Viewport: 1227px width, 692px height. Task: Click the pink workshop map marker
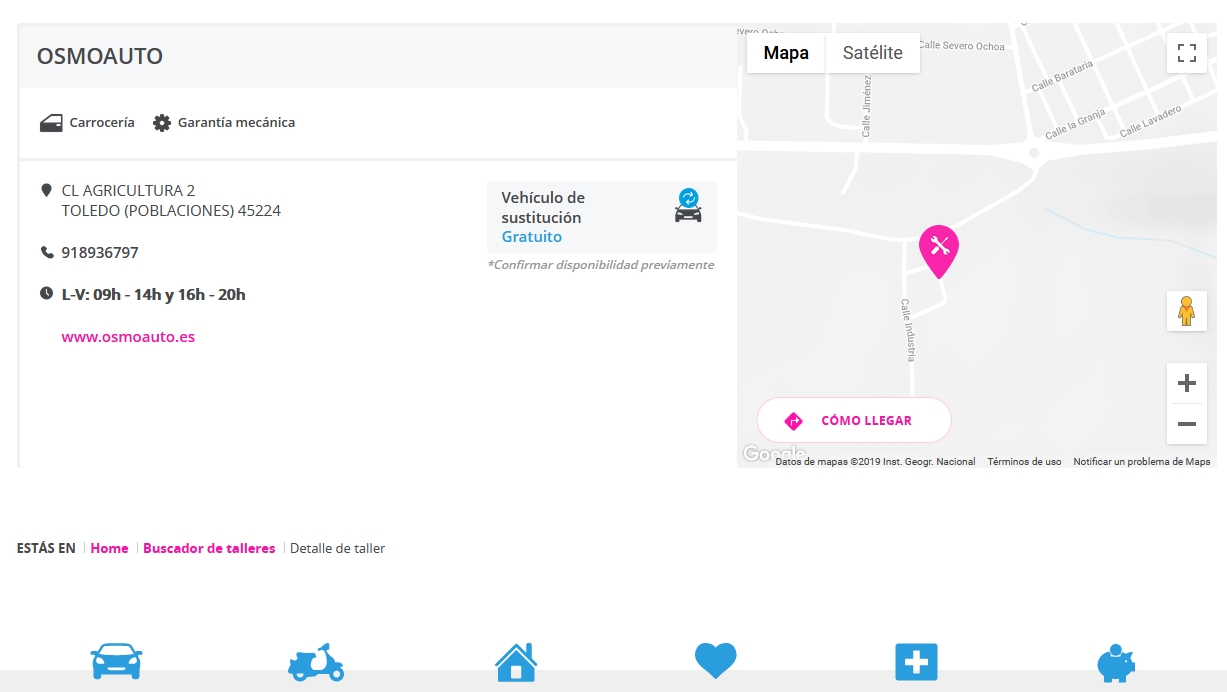938,249
